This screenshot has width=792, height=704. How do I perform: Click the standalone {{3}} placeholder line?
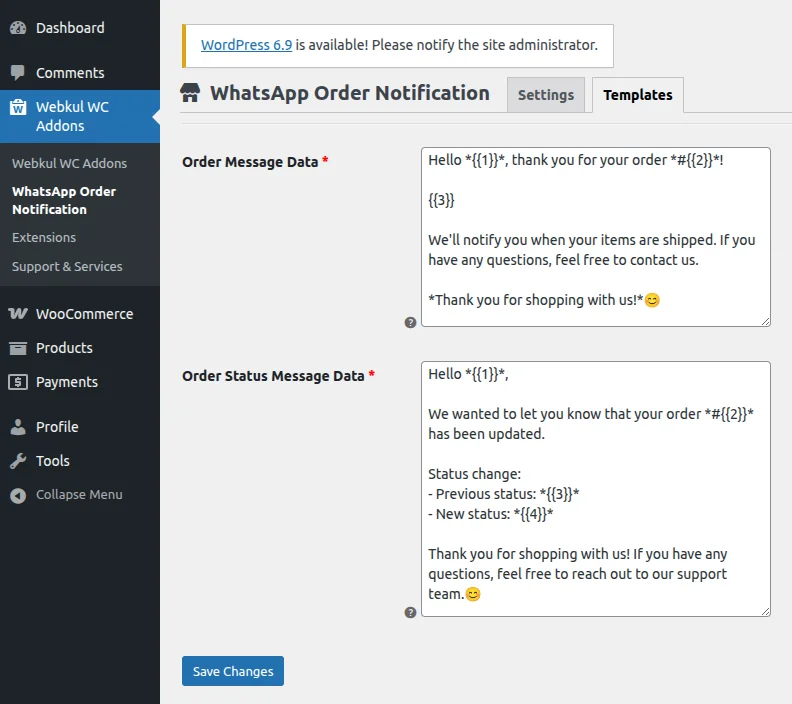tap(441, 200)
